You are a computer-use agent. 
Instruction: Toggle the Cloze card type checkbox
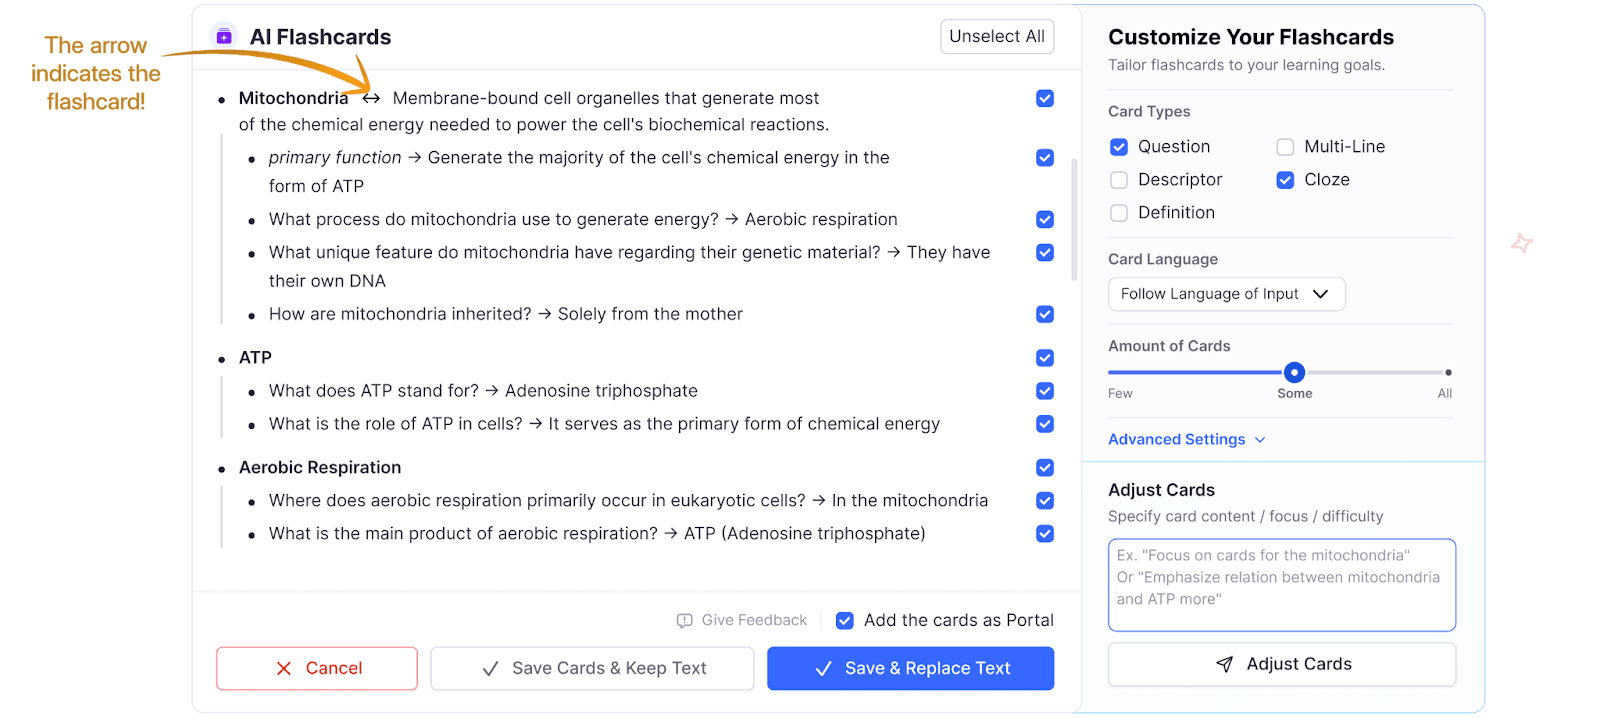[1285, 180]
